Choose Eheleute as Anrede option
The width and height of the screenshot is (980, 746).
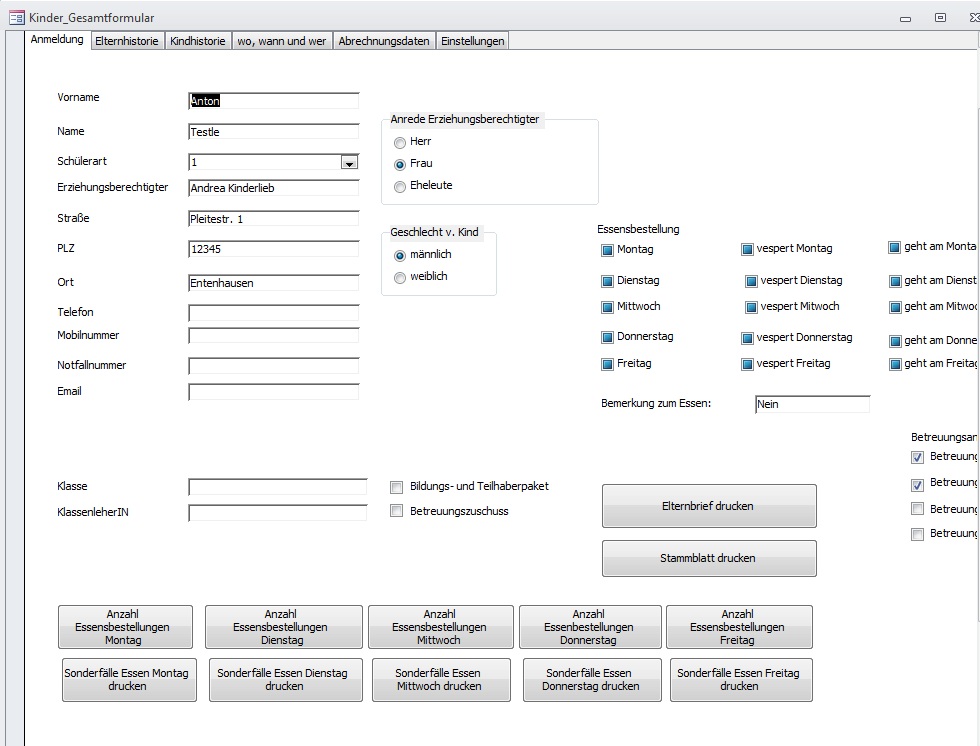pos(400,186)
